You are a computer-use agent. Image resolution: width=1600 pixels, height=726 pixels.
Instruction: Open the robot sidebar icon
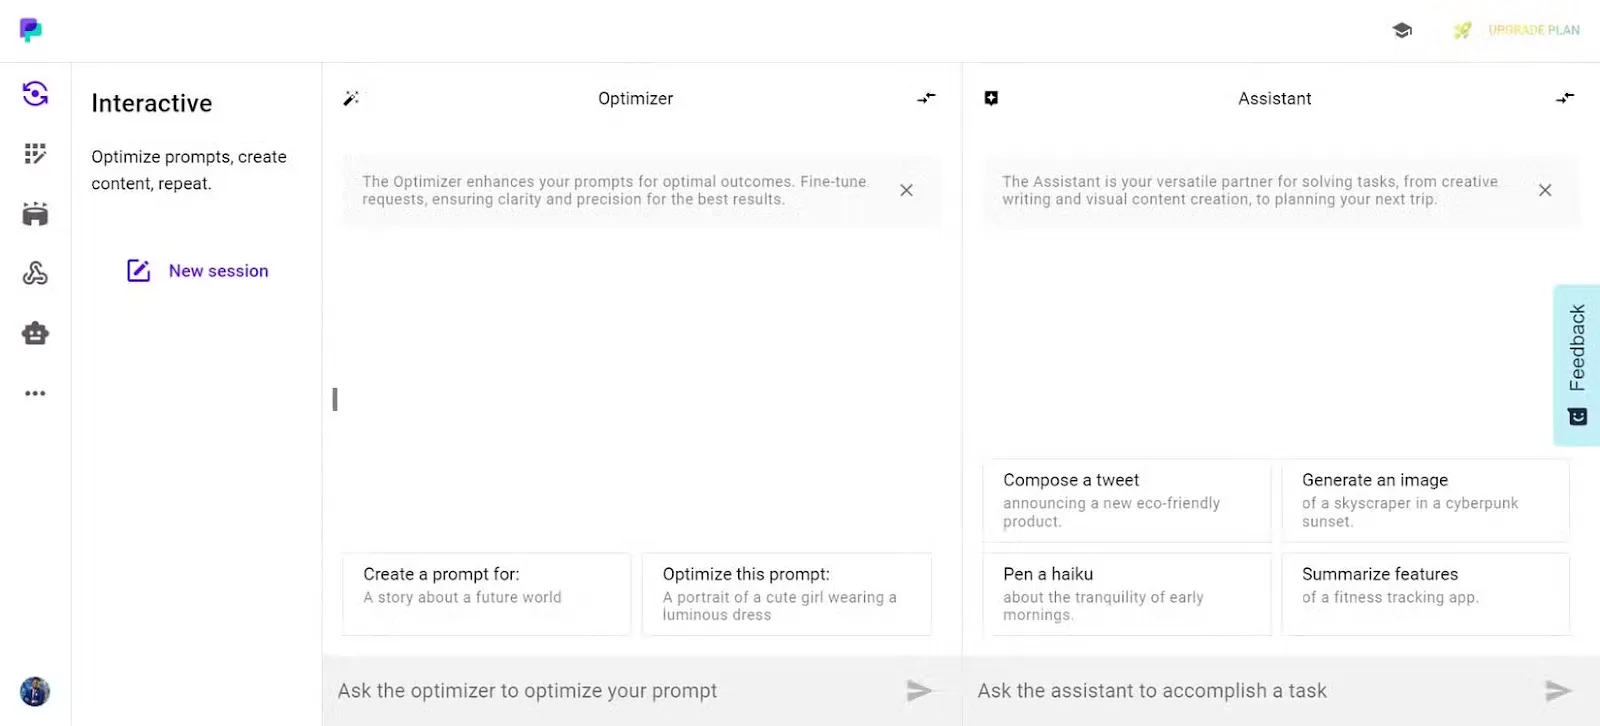[35, 333]
